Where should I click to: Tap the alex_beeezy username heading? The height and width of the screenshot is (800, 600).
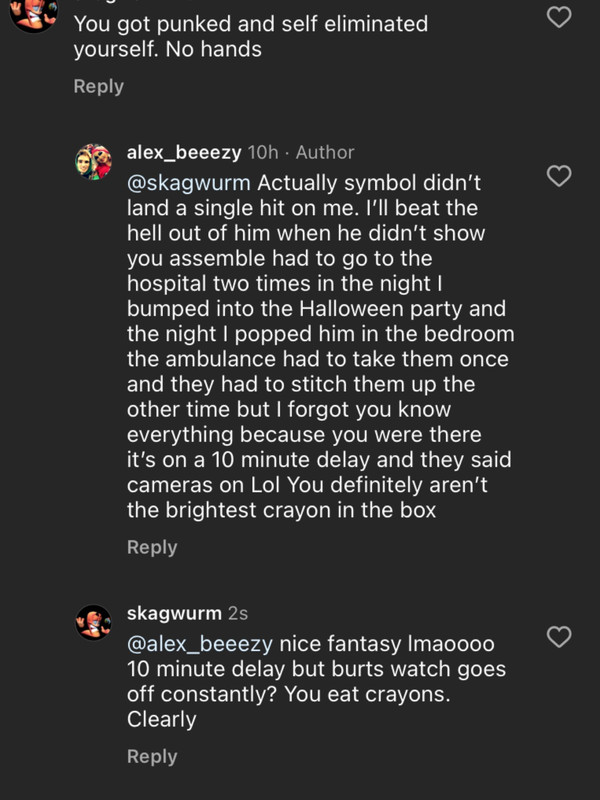tap(184, 153)
